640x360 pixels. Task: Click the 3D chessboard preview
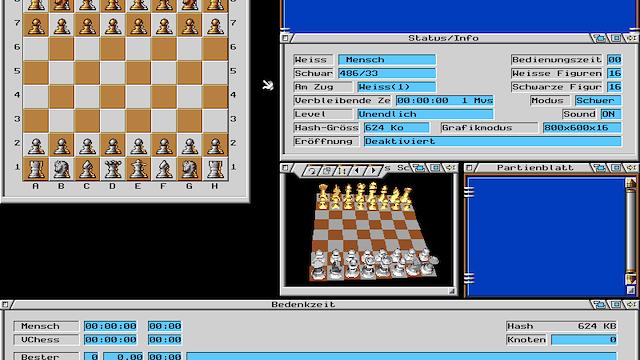369,231
